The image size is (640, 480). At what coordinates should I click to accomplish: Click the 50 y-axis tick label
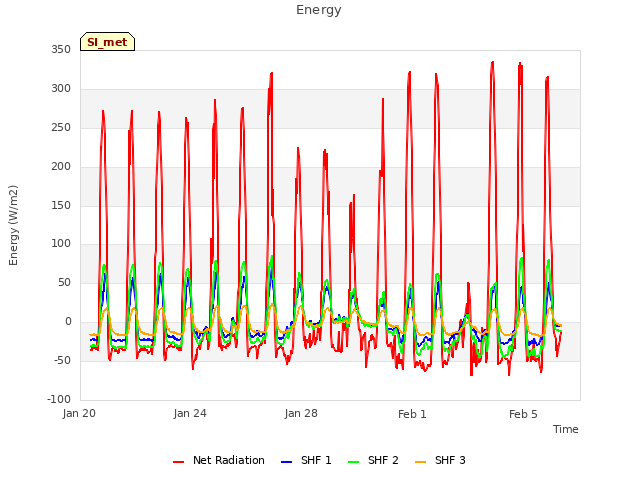click(x=64, y=282)
